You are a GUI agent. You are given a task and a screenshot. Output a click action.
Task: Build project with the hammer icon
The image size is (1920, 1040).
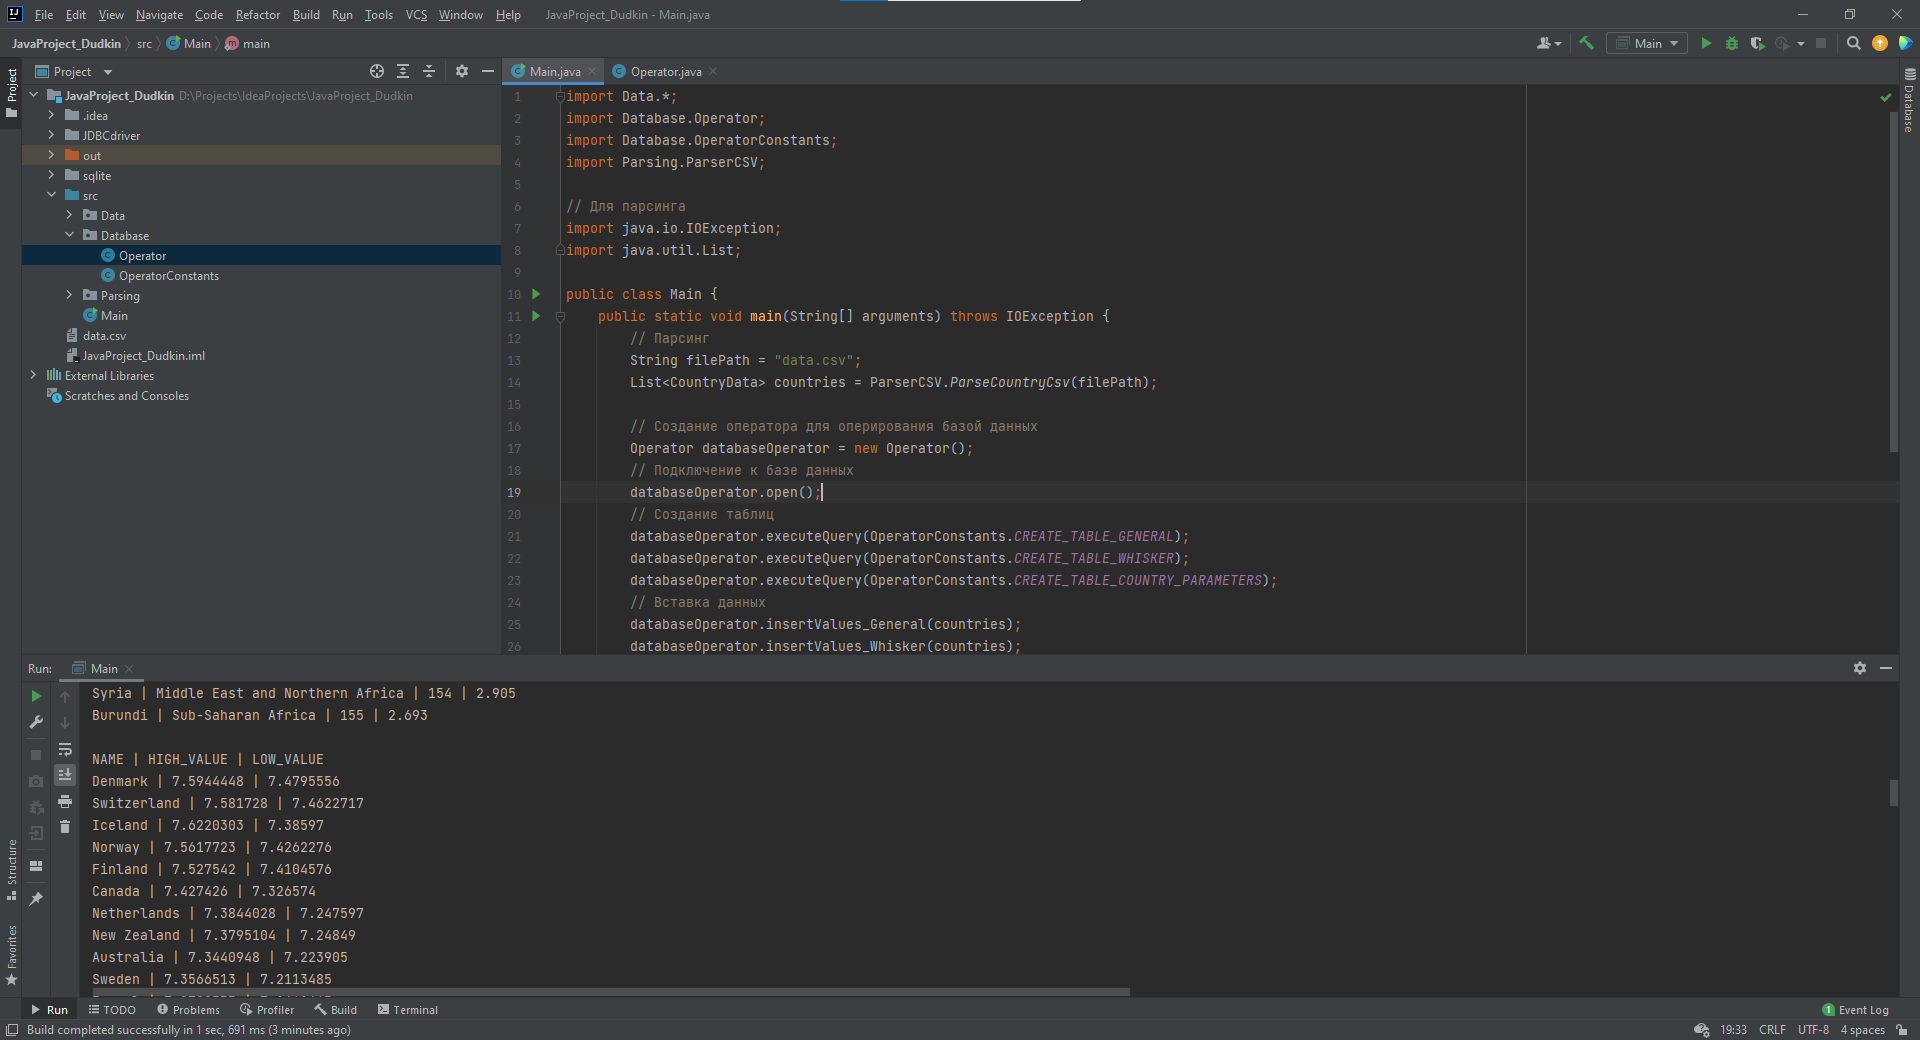click(1586, 43)
